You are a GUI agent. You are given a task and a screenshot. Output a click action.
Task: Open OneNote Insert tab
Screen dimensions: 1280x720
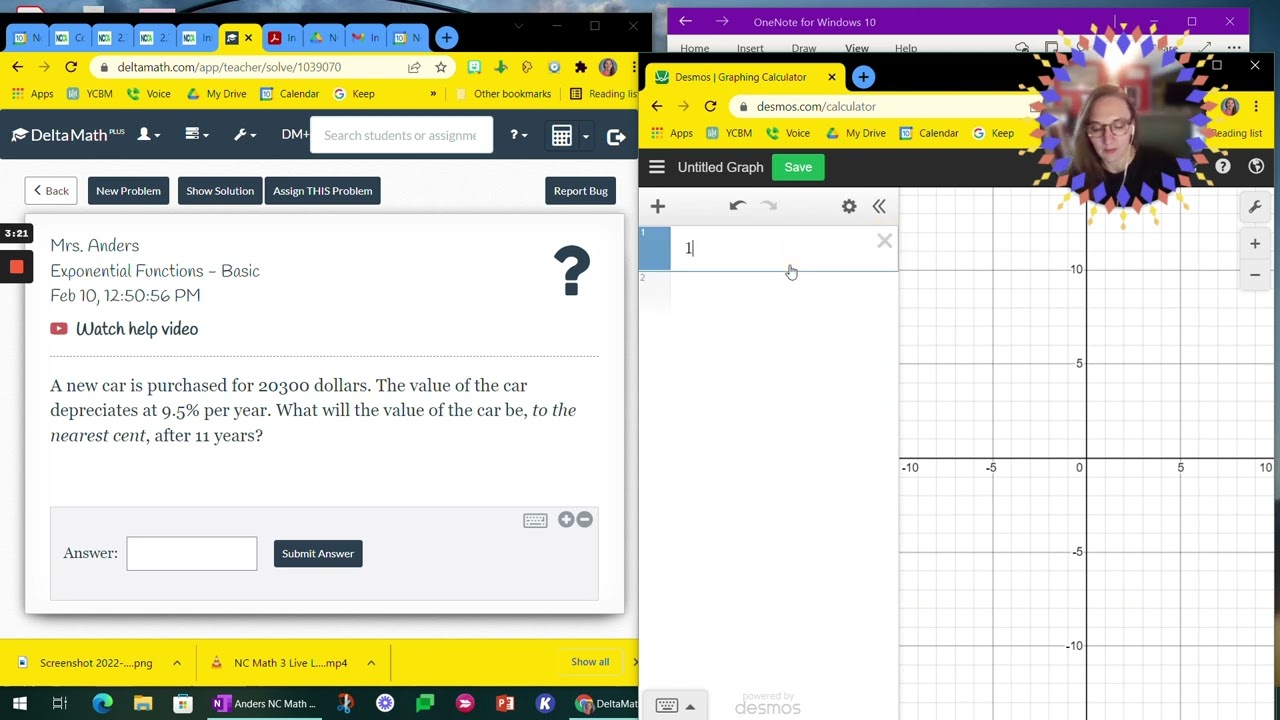click(x=750, y=48)
